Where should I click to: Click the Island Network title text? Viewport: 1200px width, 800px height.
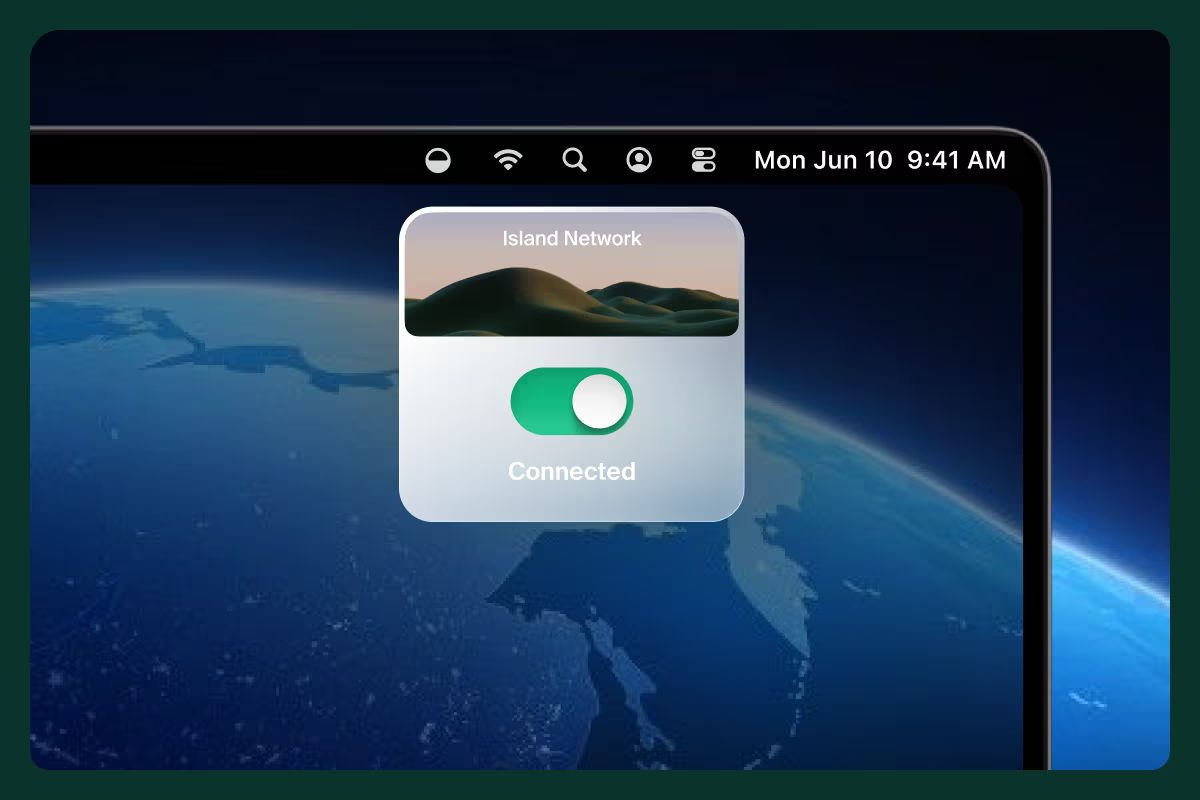point(572,238)
